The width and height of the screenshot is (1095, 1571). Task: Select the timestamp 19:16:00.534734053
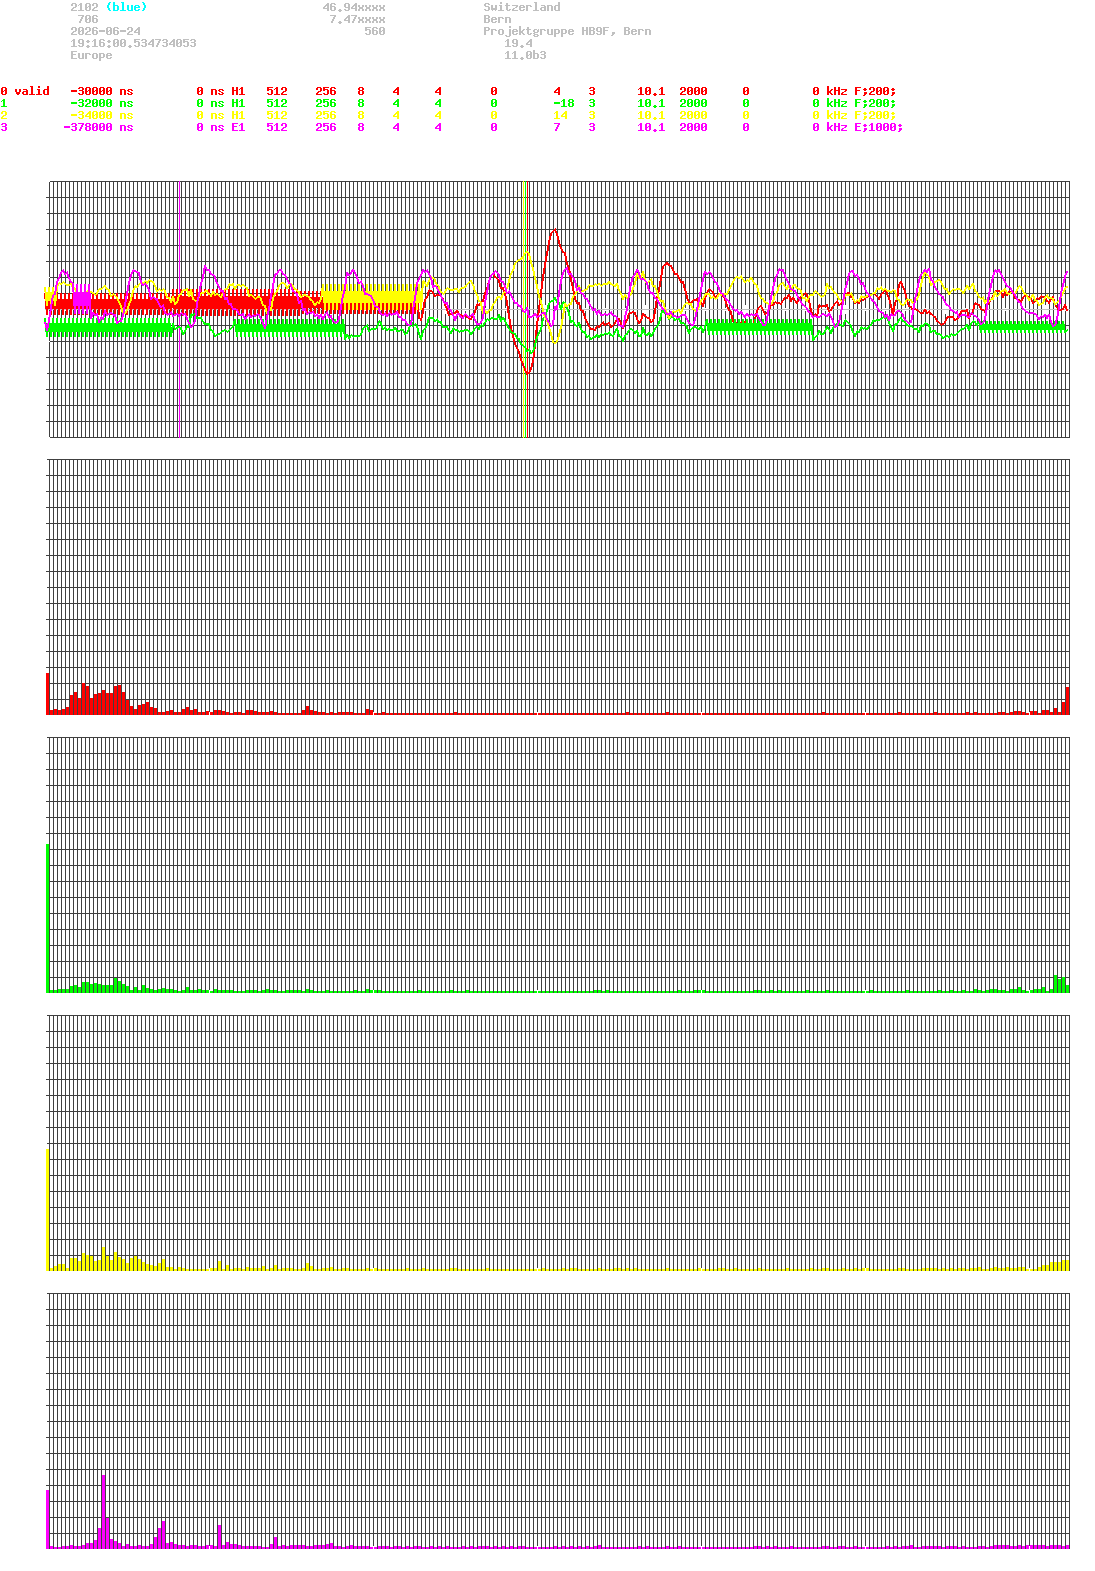(133, 43)
